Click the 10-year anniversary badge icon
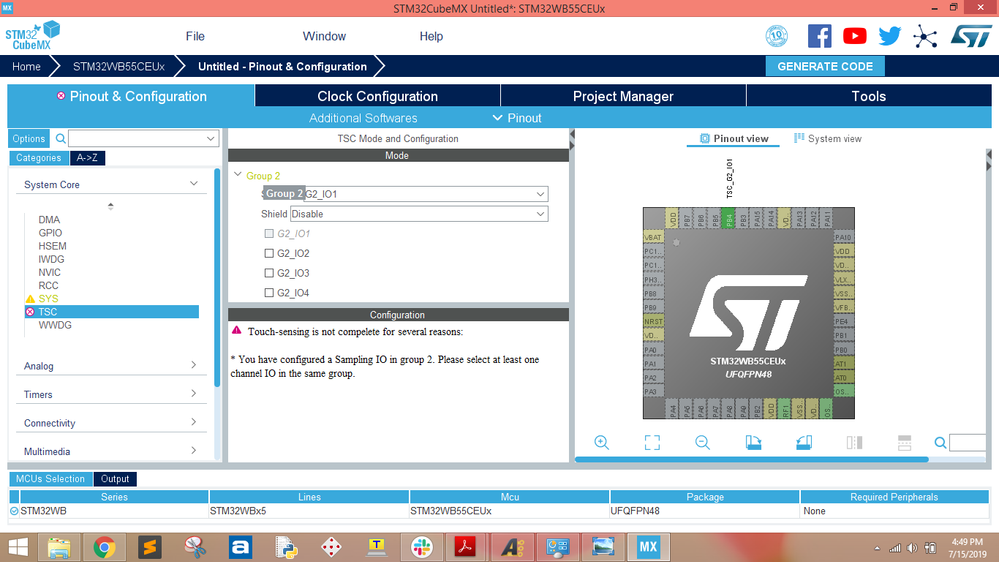This screenshot has height=562, width=999. 776,36
